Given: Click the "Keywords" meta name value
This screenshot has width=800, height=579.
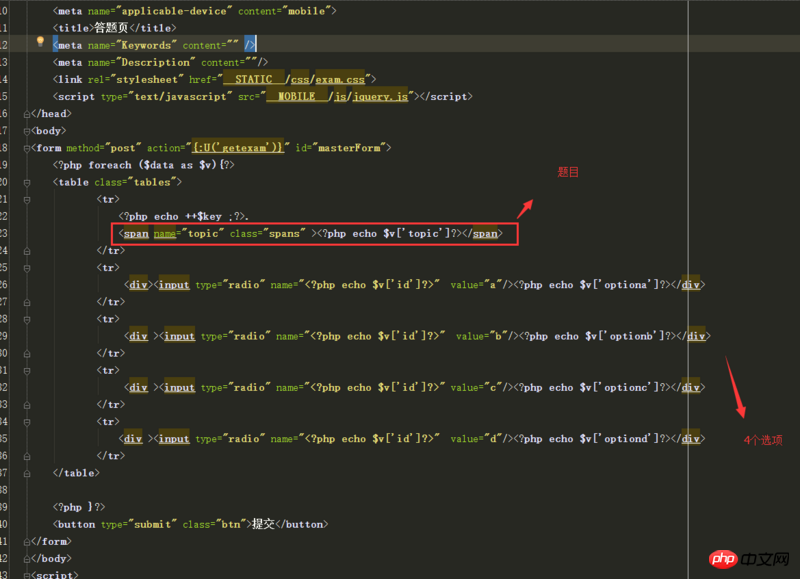Looking at the screenshot, I should click(146, 45).
